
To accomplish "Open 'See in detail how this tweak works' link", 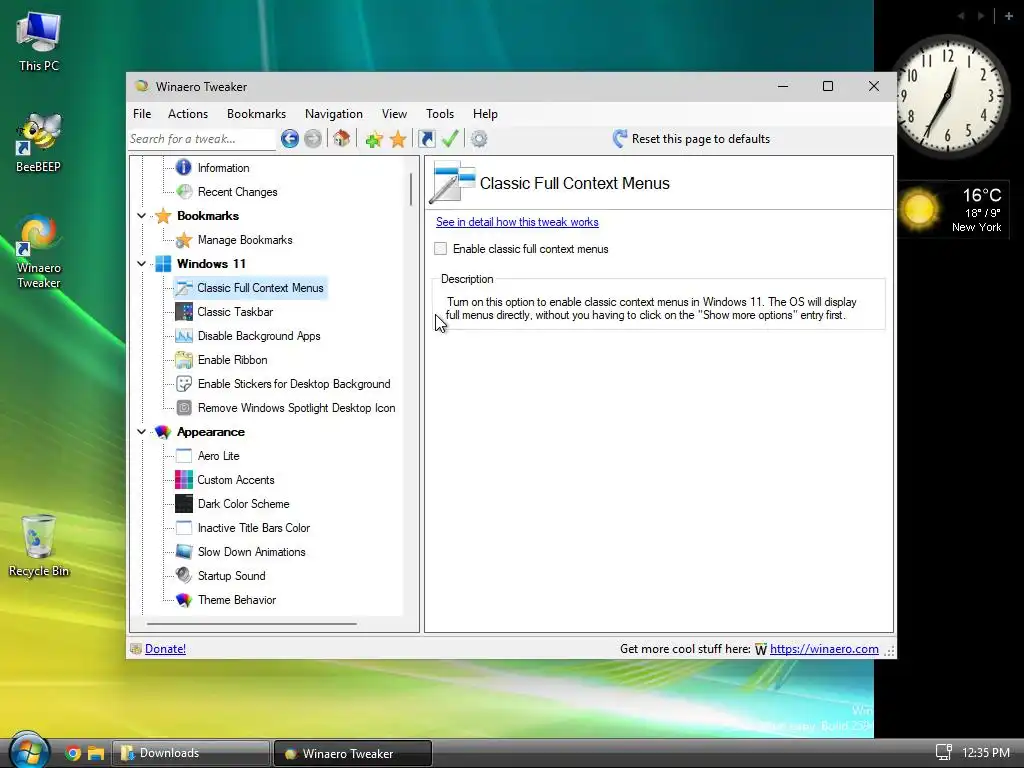I will click(517, 222).
